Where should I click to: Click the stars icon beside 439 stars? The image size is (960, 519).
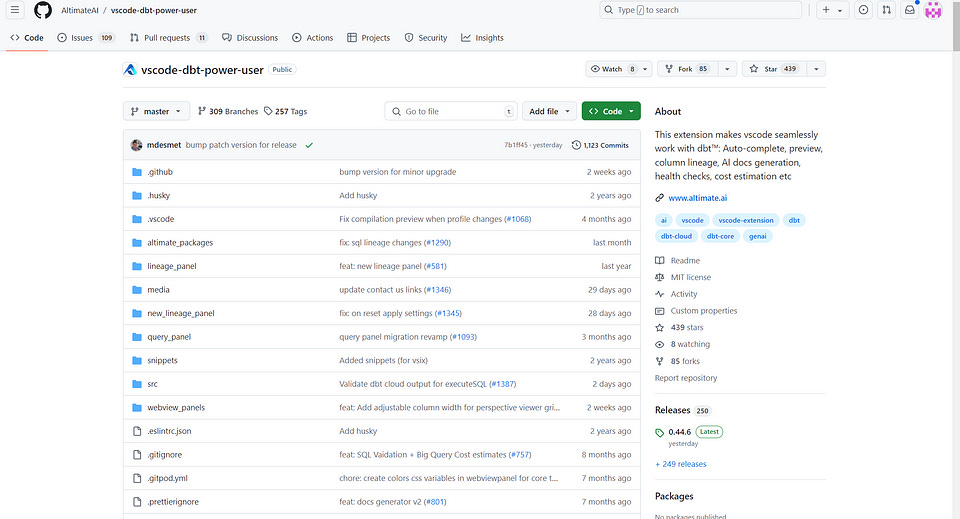pos(659,327)
